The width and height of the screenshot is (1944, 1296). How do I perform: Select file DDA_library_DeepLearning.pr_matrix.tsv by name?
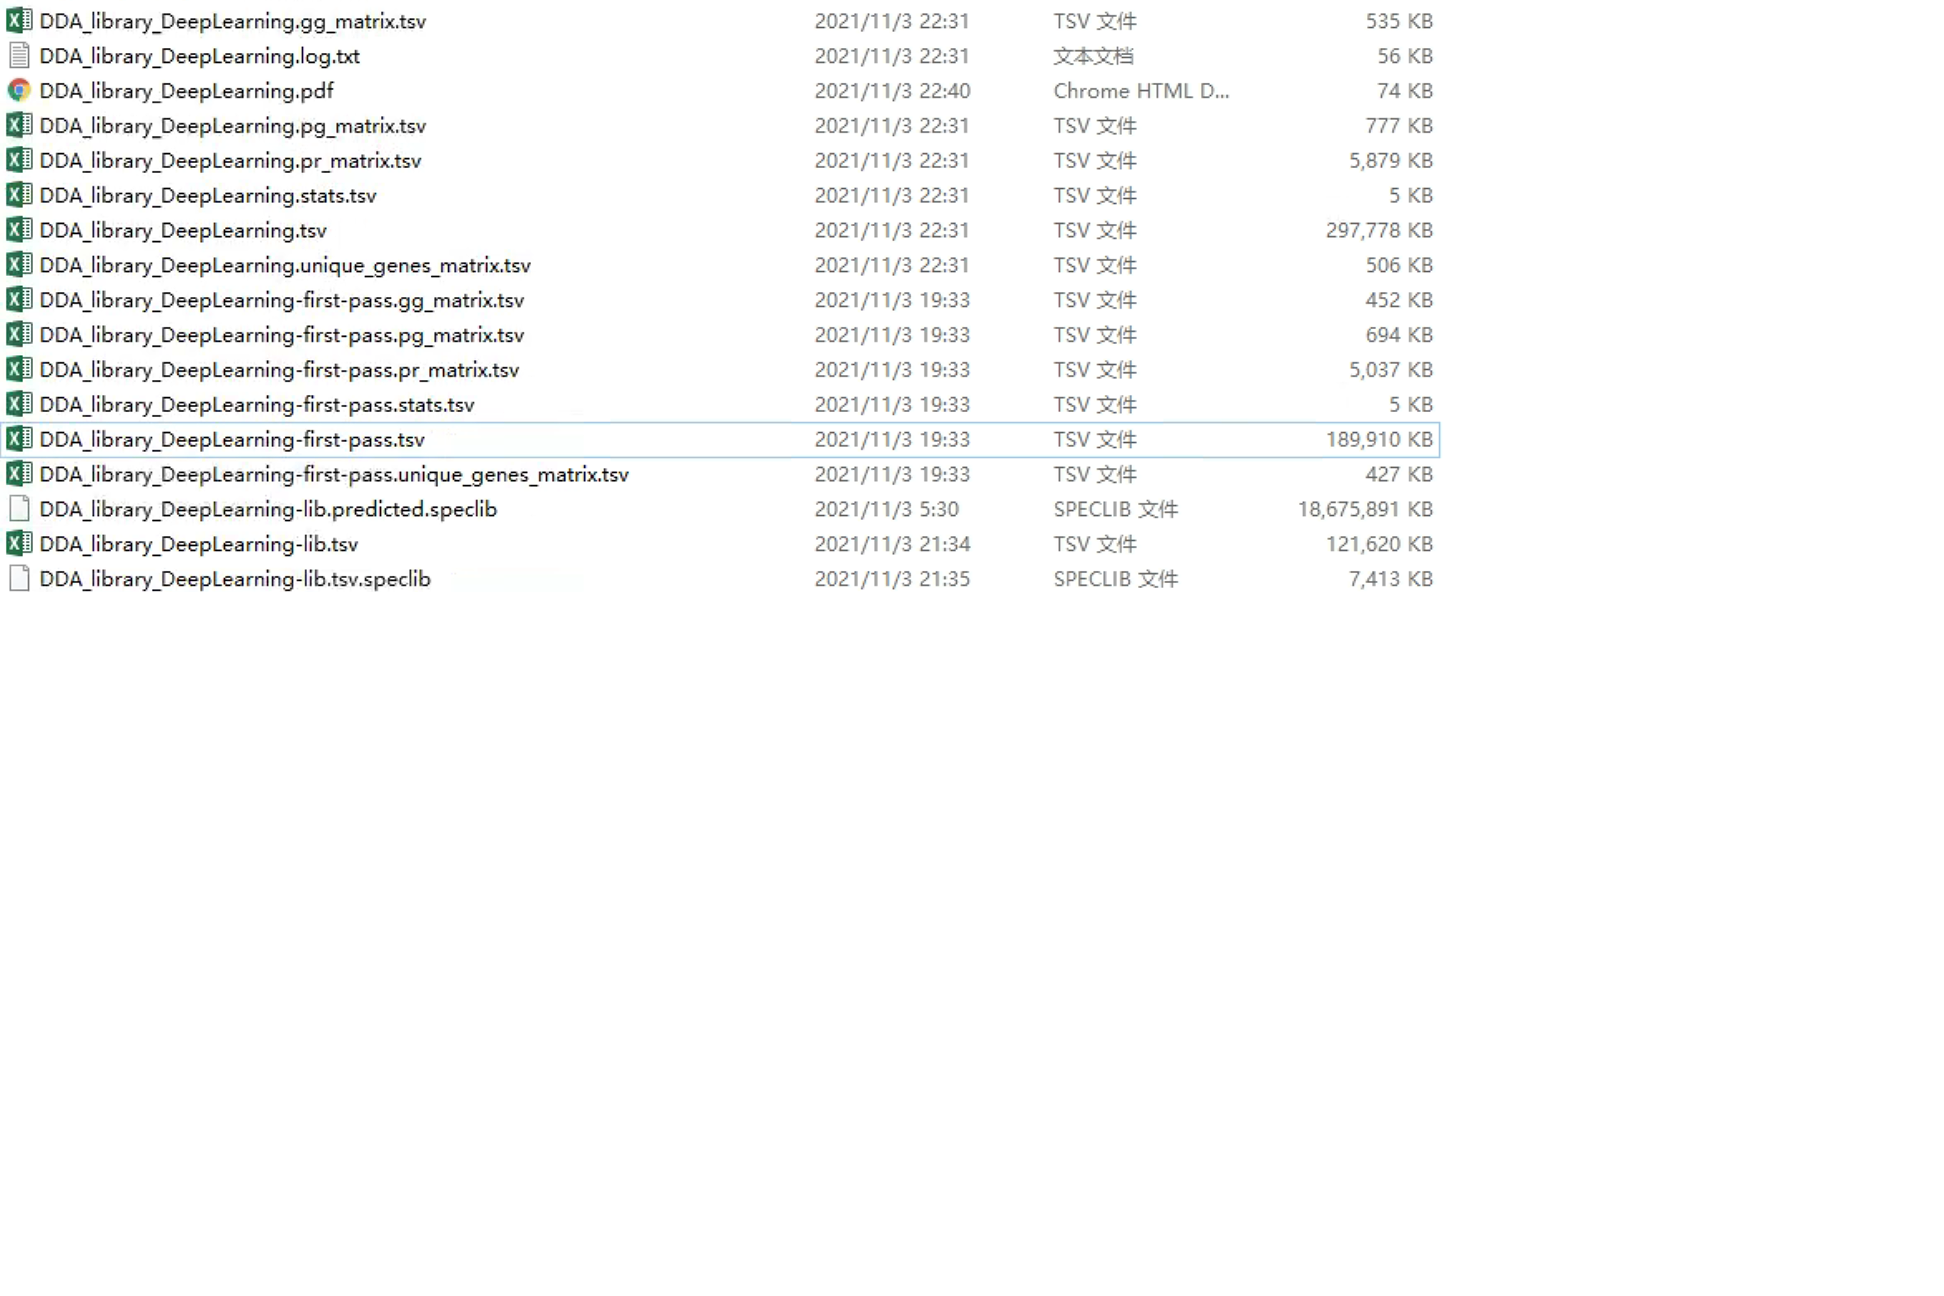click(x=230, y=161)
